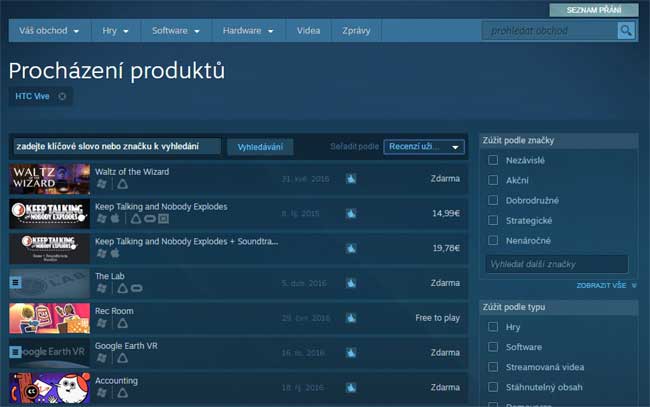Image resolution: width=650 pixels, height=407 pixels.
Task: Click HTC Vive triangle icon under The Lab
Action: click(x=122, y=288)
